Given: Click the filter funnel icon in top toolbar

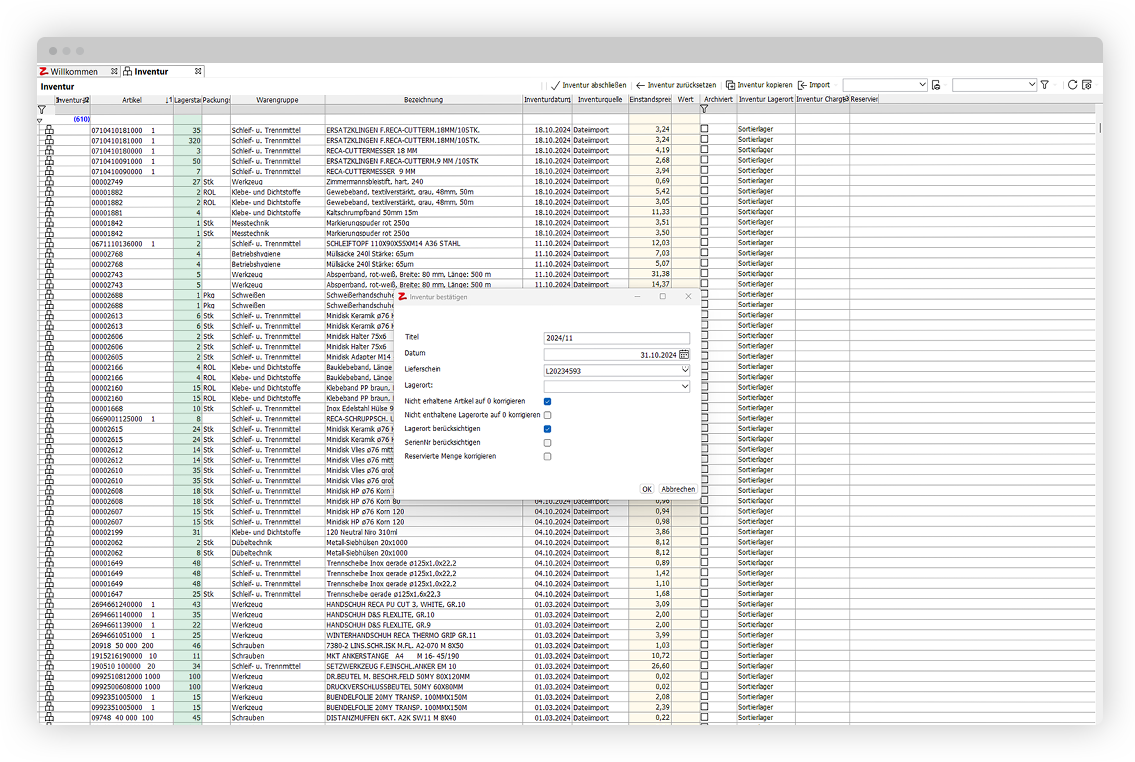Looking at the screenshot, I should [1044, 86].
